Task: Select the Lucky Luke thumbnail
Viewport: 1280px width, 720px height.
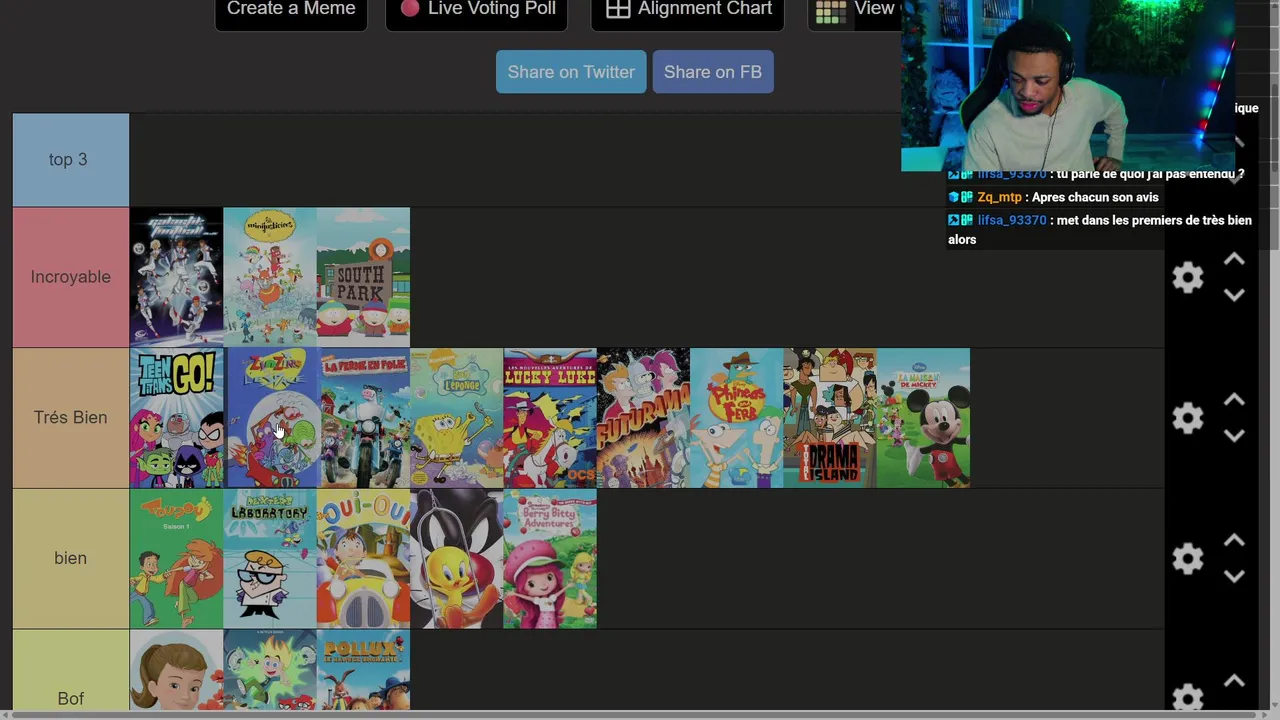Action: point(550,418)
